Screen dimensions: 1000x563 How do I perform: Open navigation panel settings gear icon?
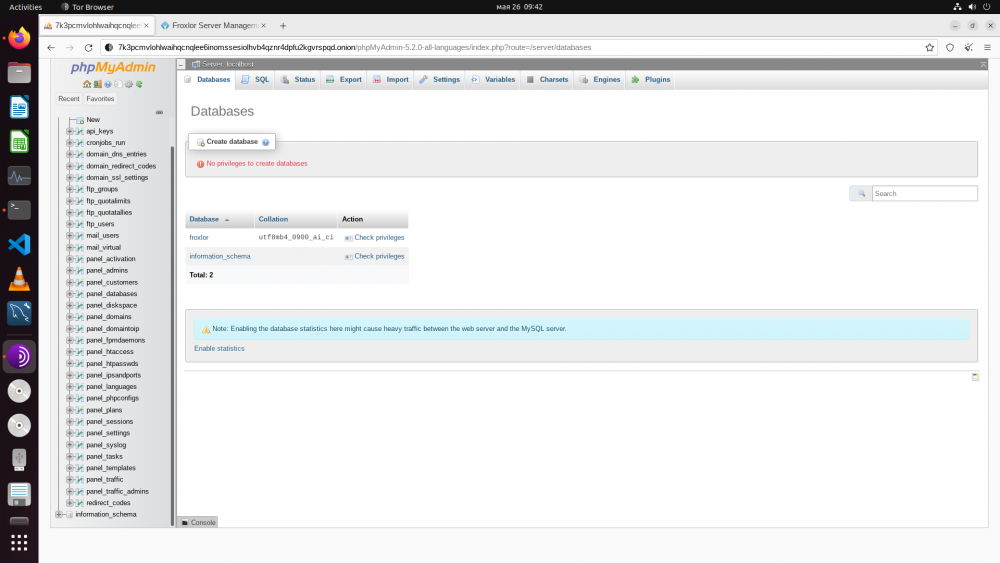click(x=129, y=84)
